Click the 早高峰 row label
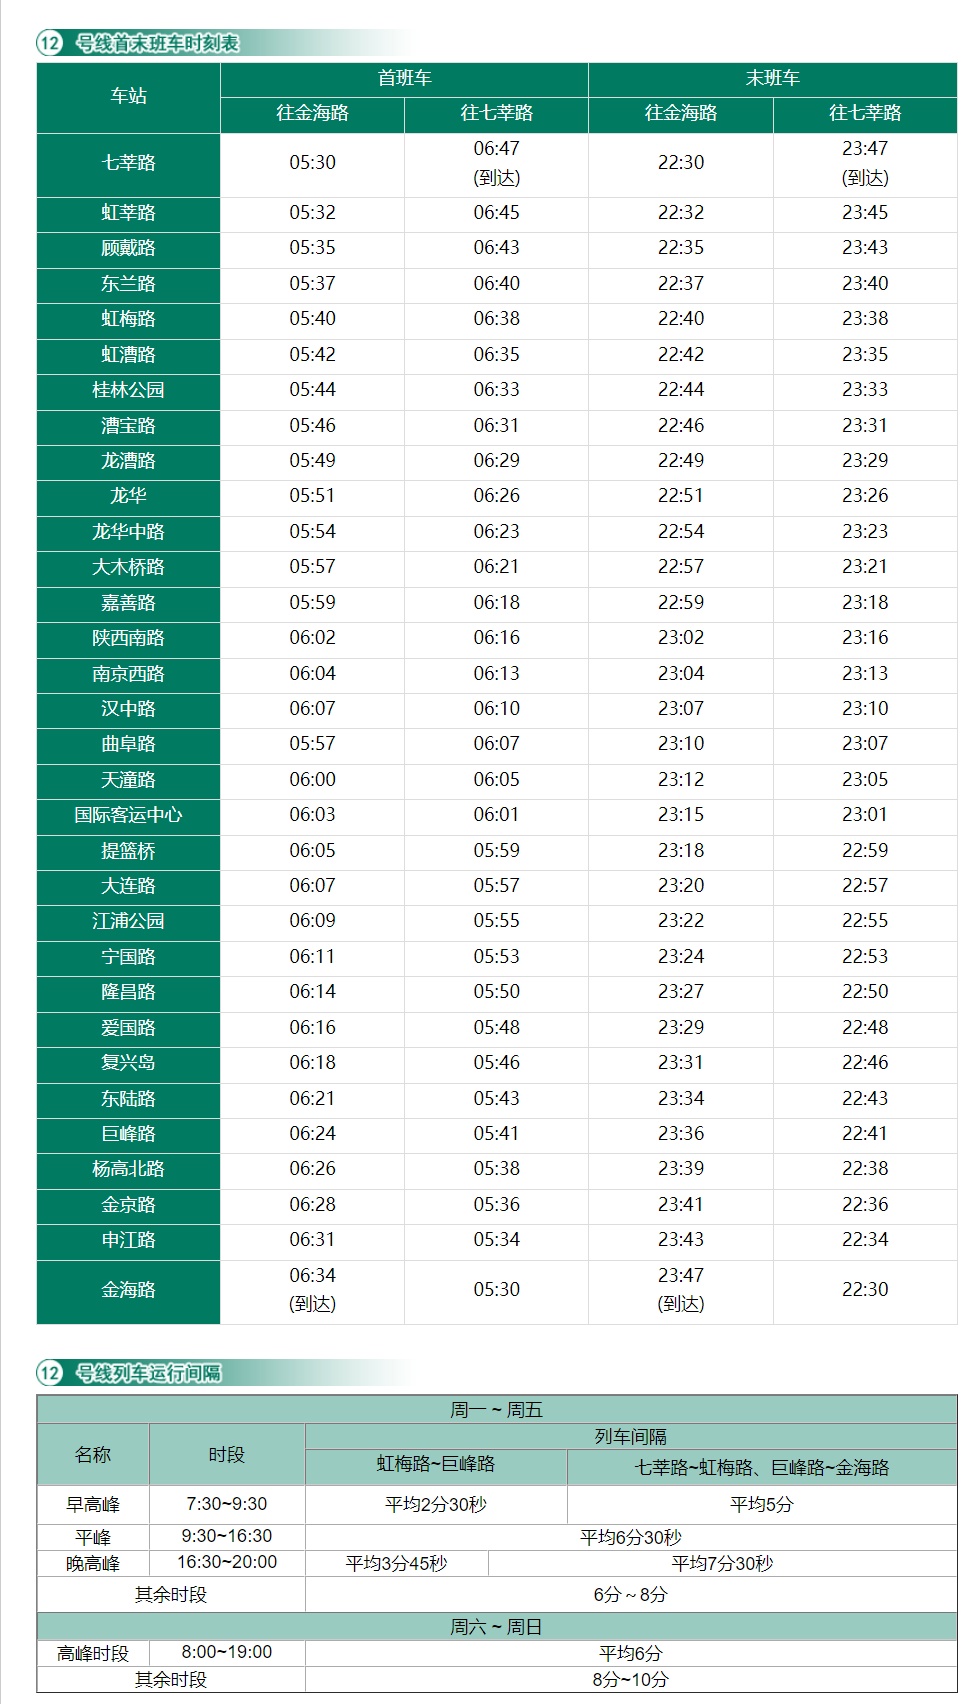 [93, 1504]
